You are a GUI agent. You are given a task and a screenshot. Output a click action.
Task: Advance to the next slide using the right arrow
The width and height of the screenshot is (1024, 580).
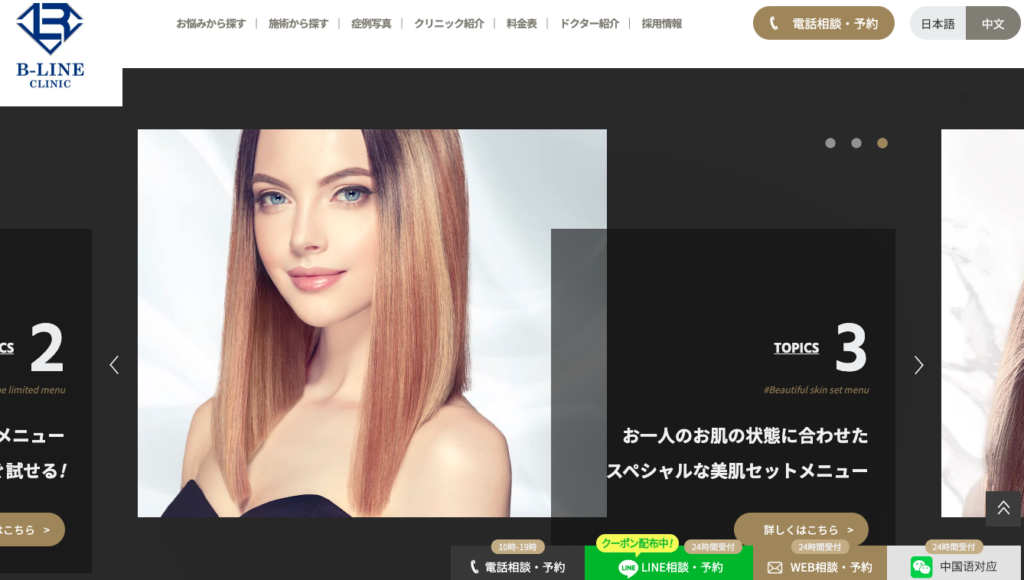918,365
